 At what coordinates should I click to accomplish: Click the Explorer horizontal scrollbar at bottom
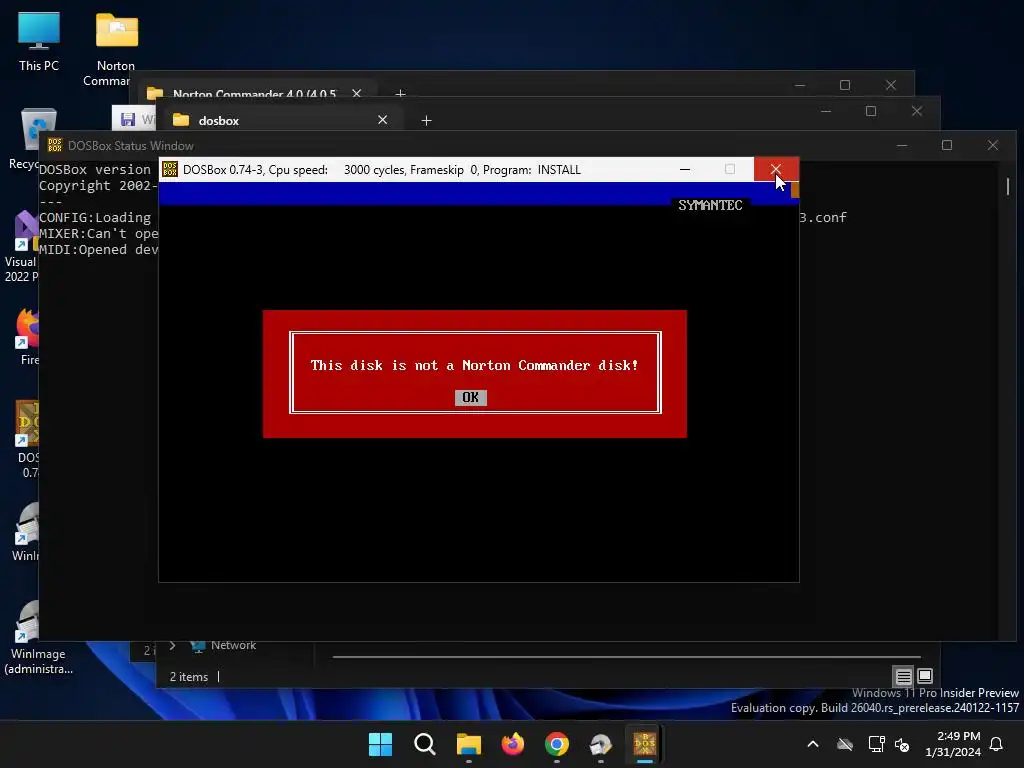626,656
